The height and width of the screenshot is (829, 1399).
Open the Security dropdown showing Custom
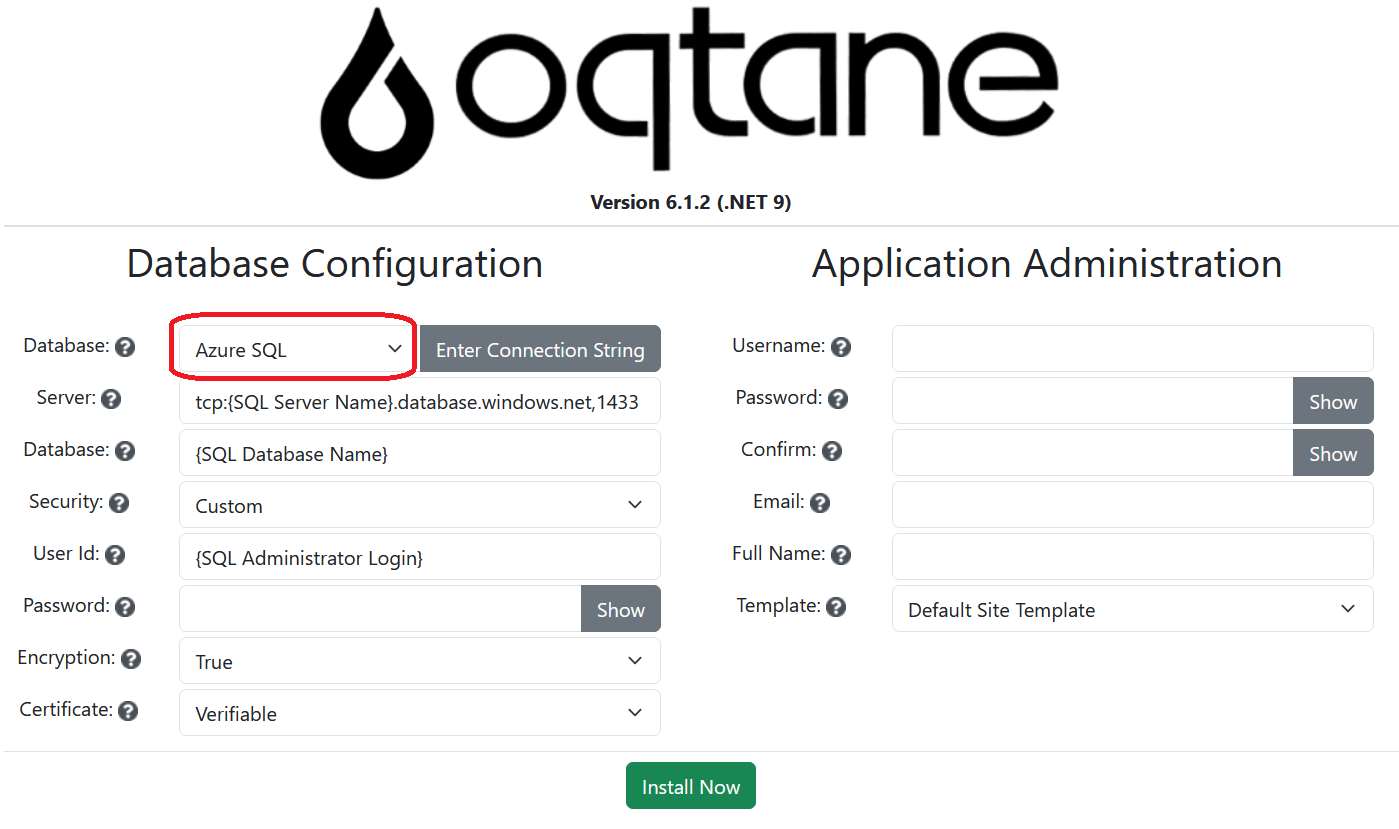[x=420, y=505]
